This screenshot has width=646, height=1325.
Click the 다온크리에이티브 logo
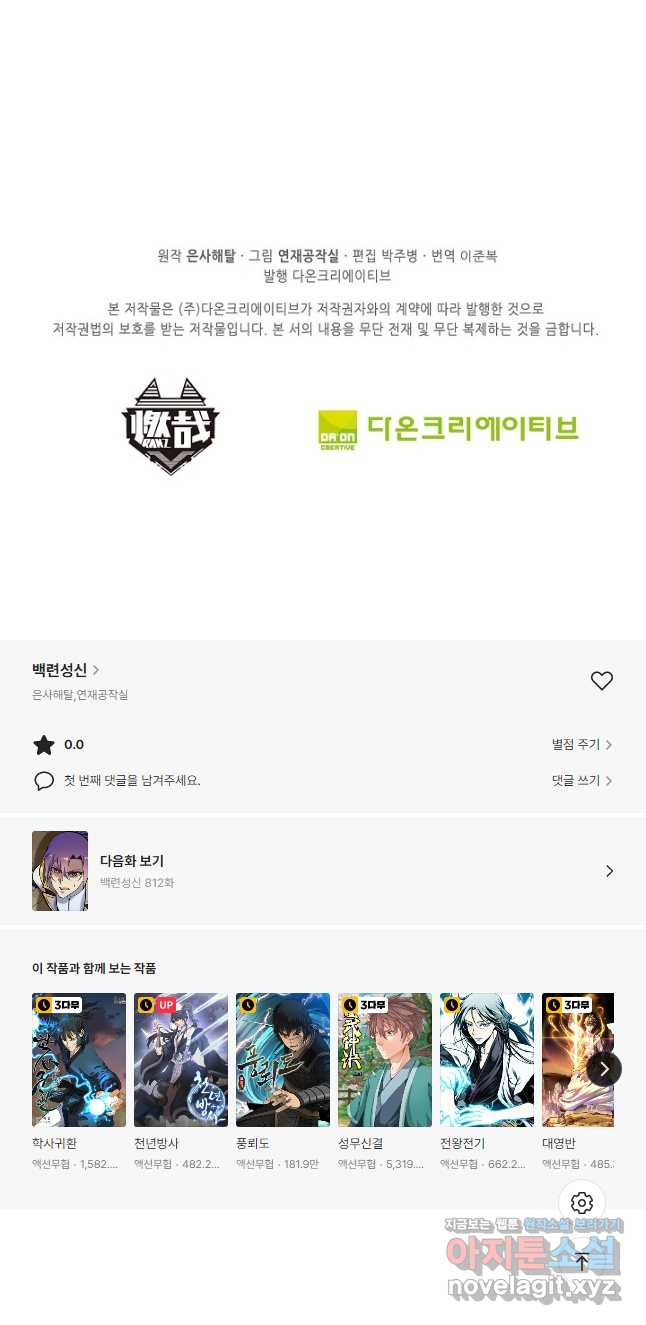click(448, 430)
